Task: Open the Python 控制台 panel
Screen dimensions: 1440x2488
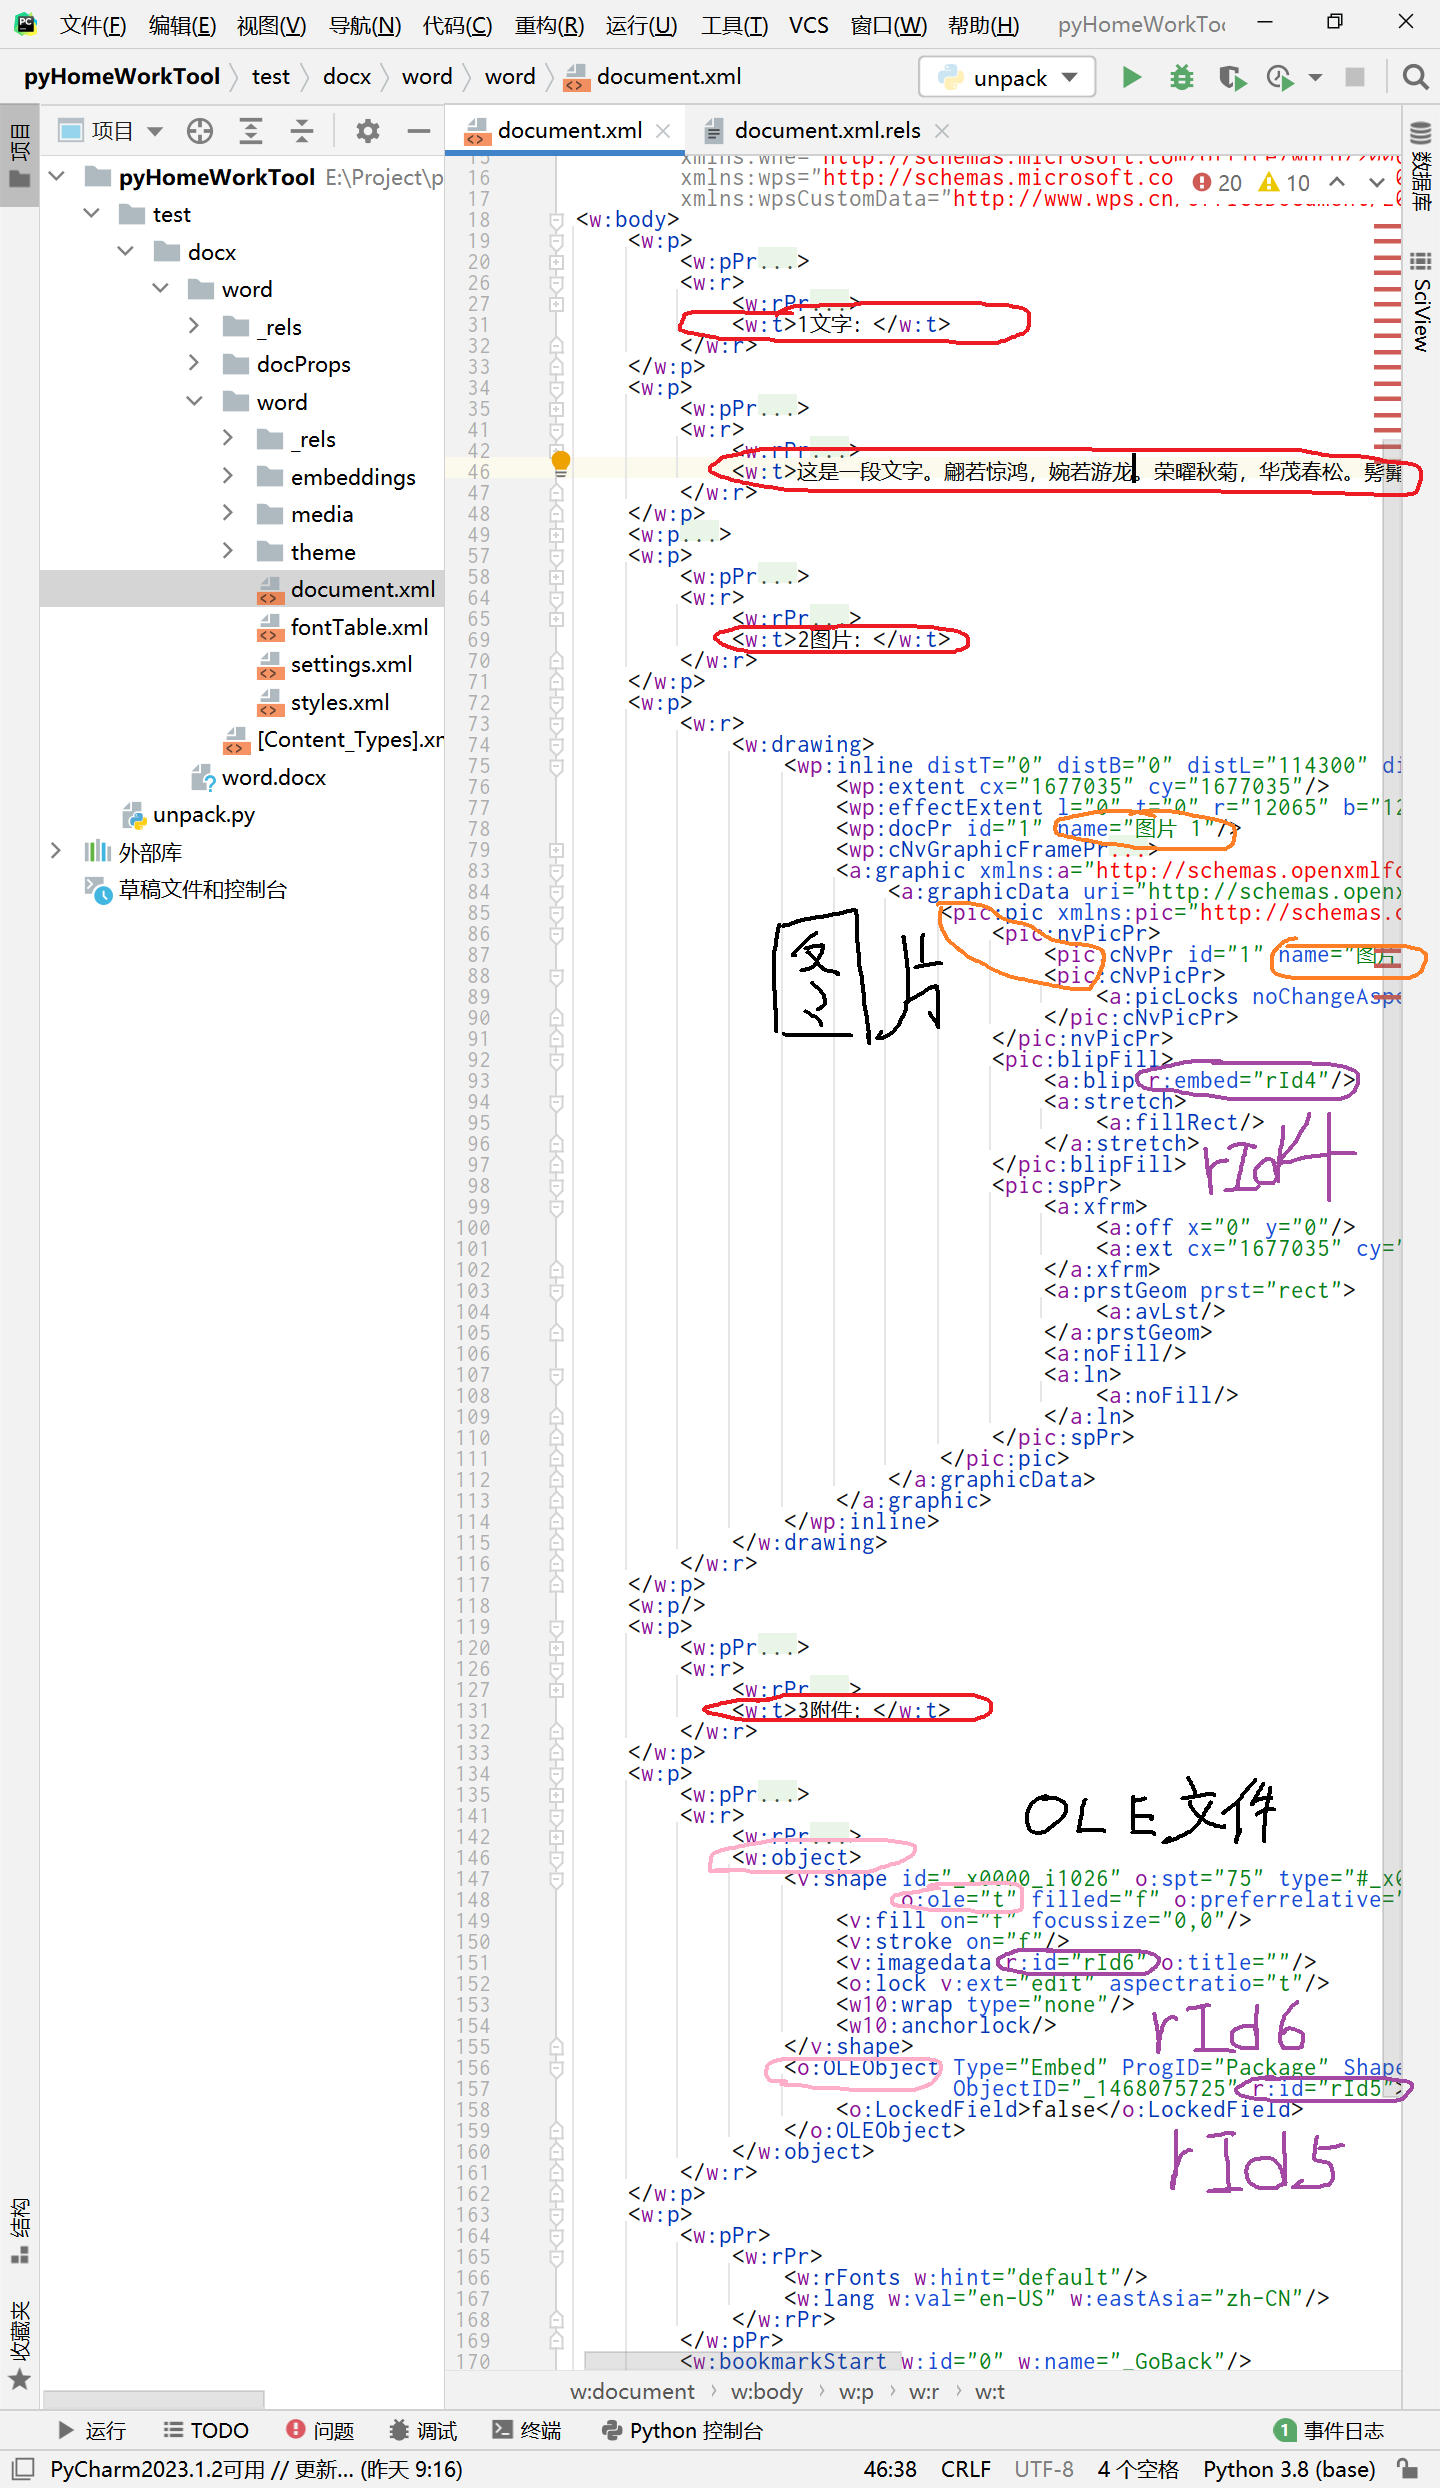Action: click(x=682, y=2431)
